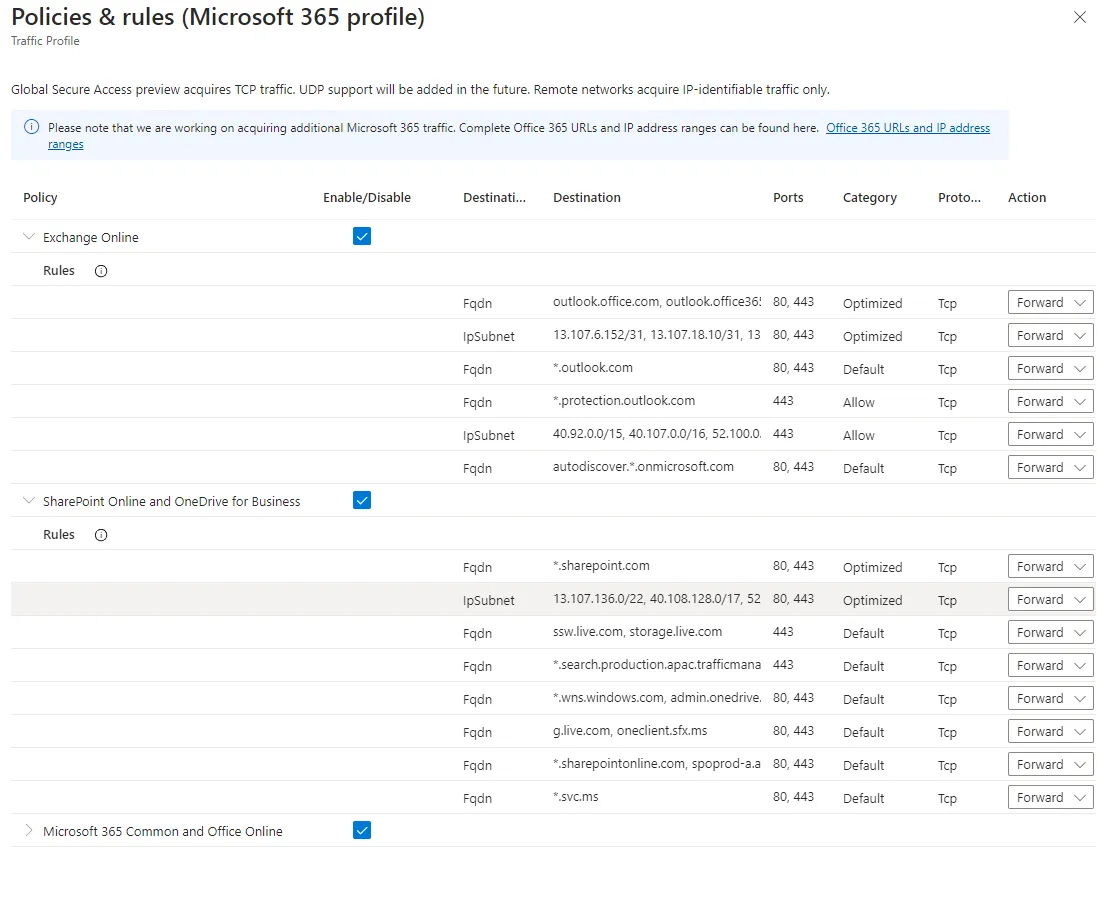The height and width of the screenshot is (902, 1107).
Task: Expand the Microsoft 365 Common and Office Online group
Action: 29,831
